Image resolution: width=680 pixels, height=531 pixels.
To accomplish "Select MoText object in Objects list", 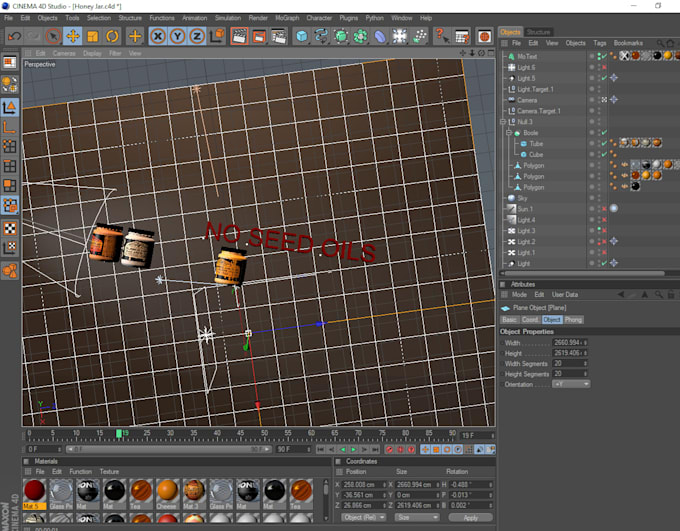I will 527,56.
